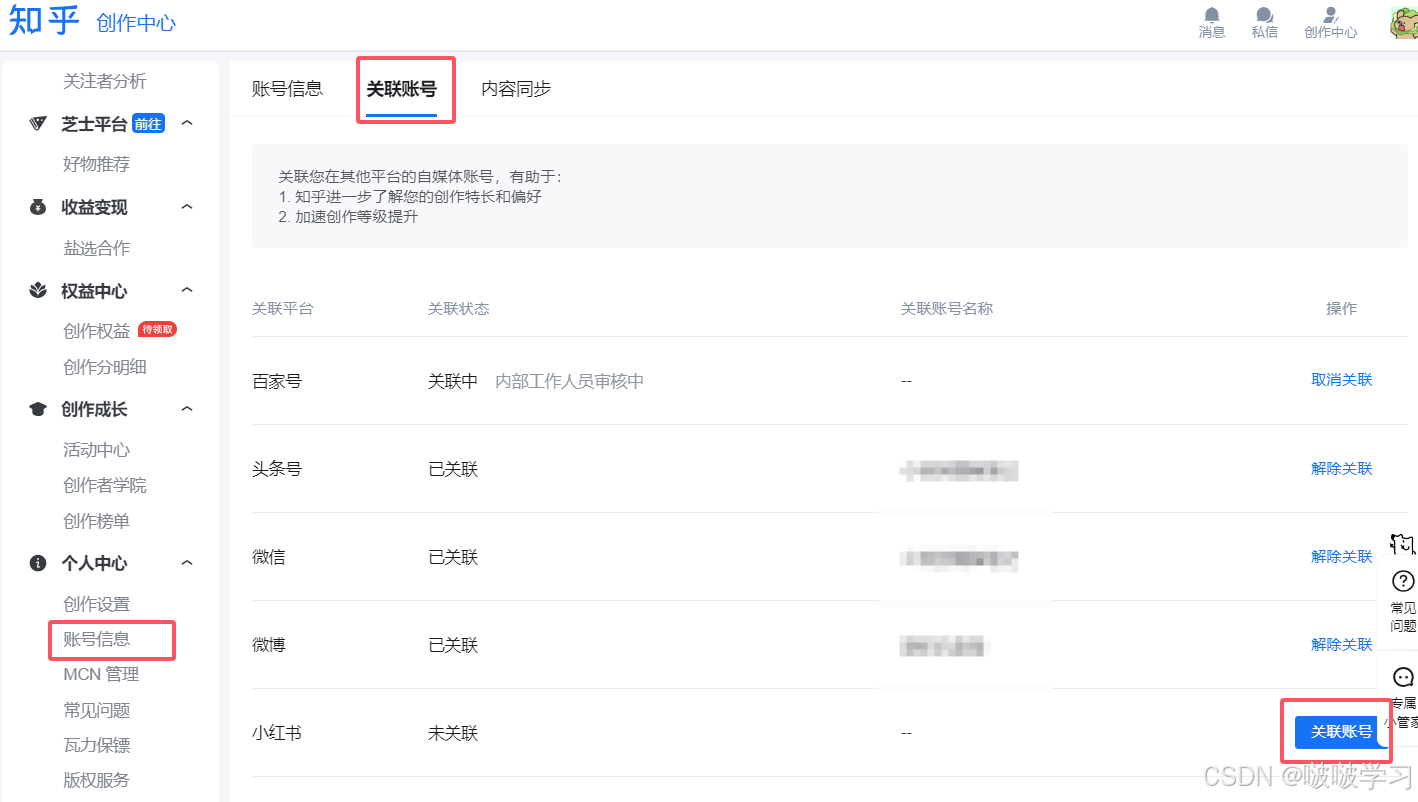Click the 创作成长 graduation cap icon
This screenshot has width=1418, height=802.
click(x=38, y=409)
